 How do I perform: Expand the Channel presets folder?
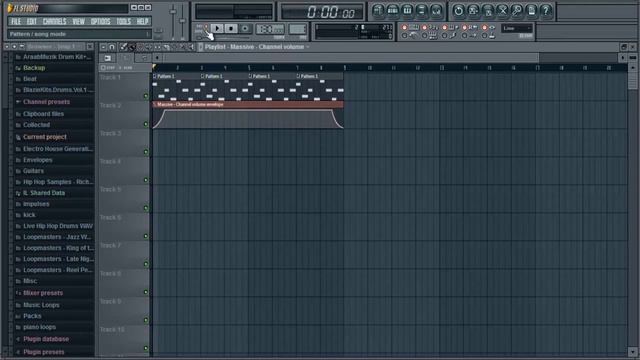click(47, 102)
